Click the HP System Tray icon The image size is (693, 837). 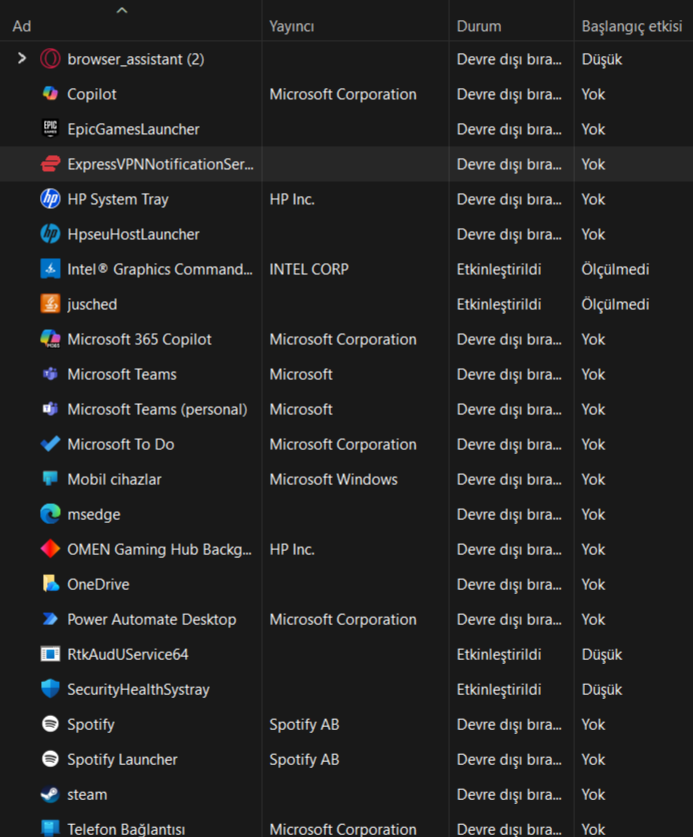coord(50,199)
